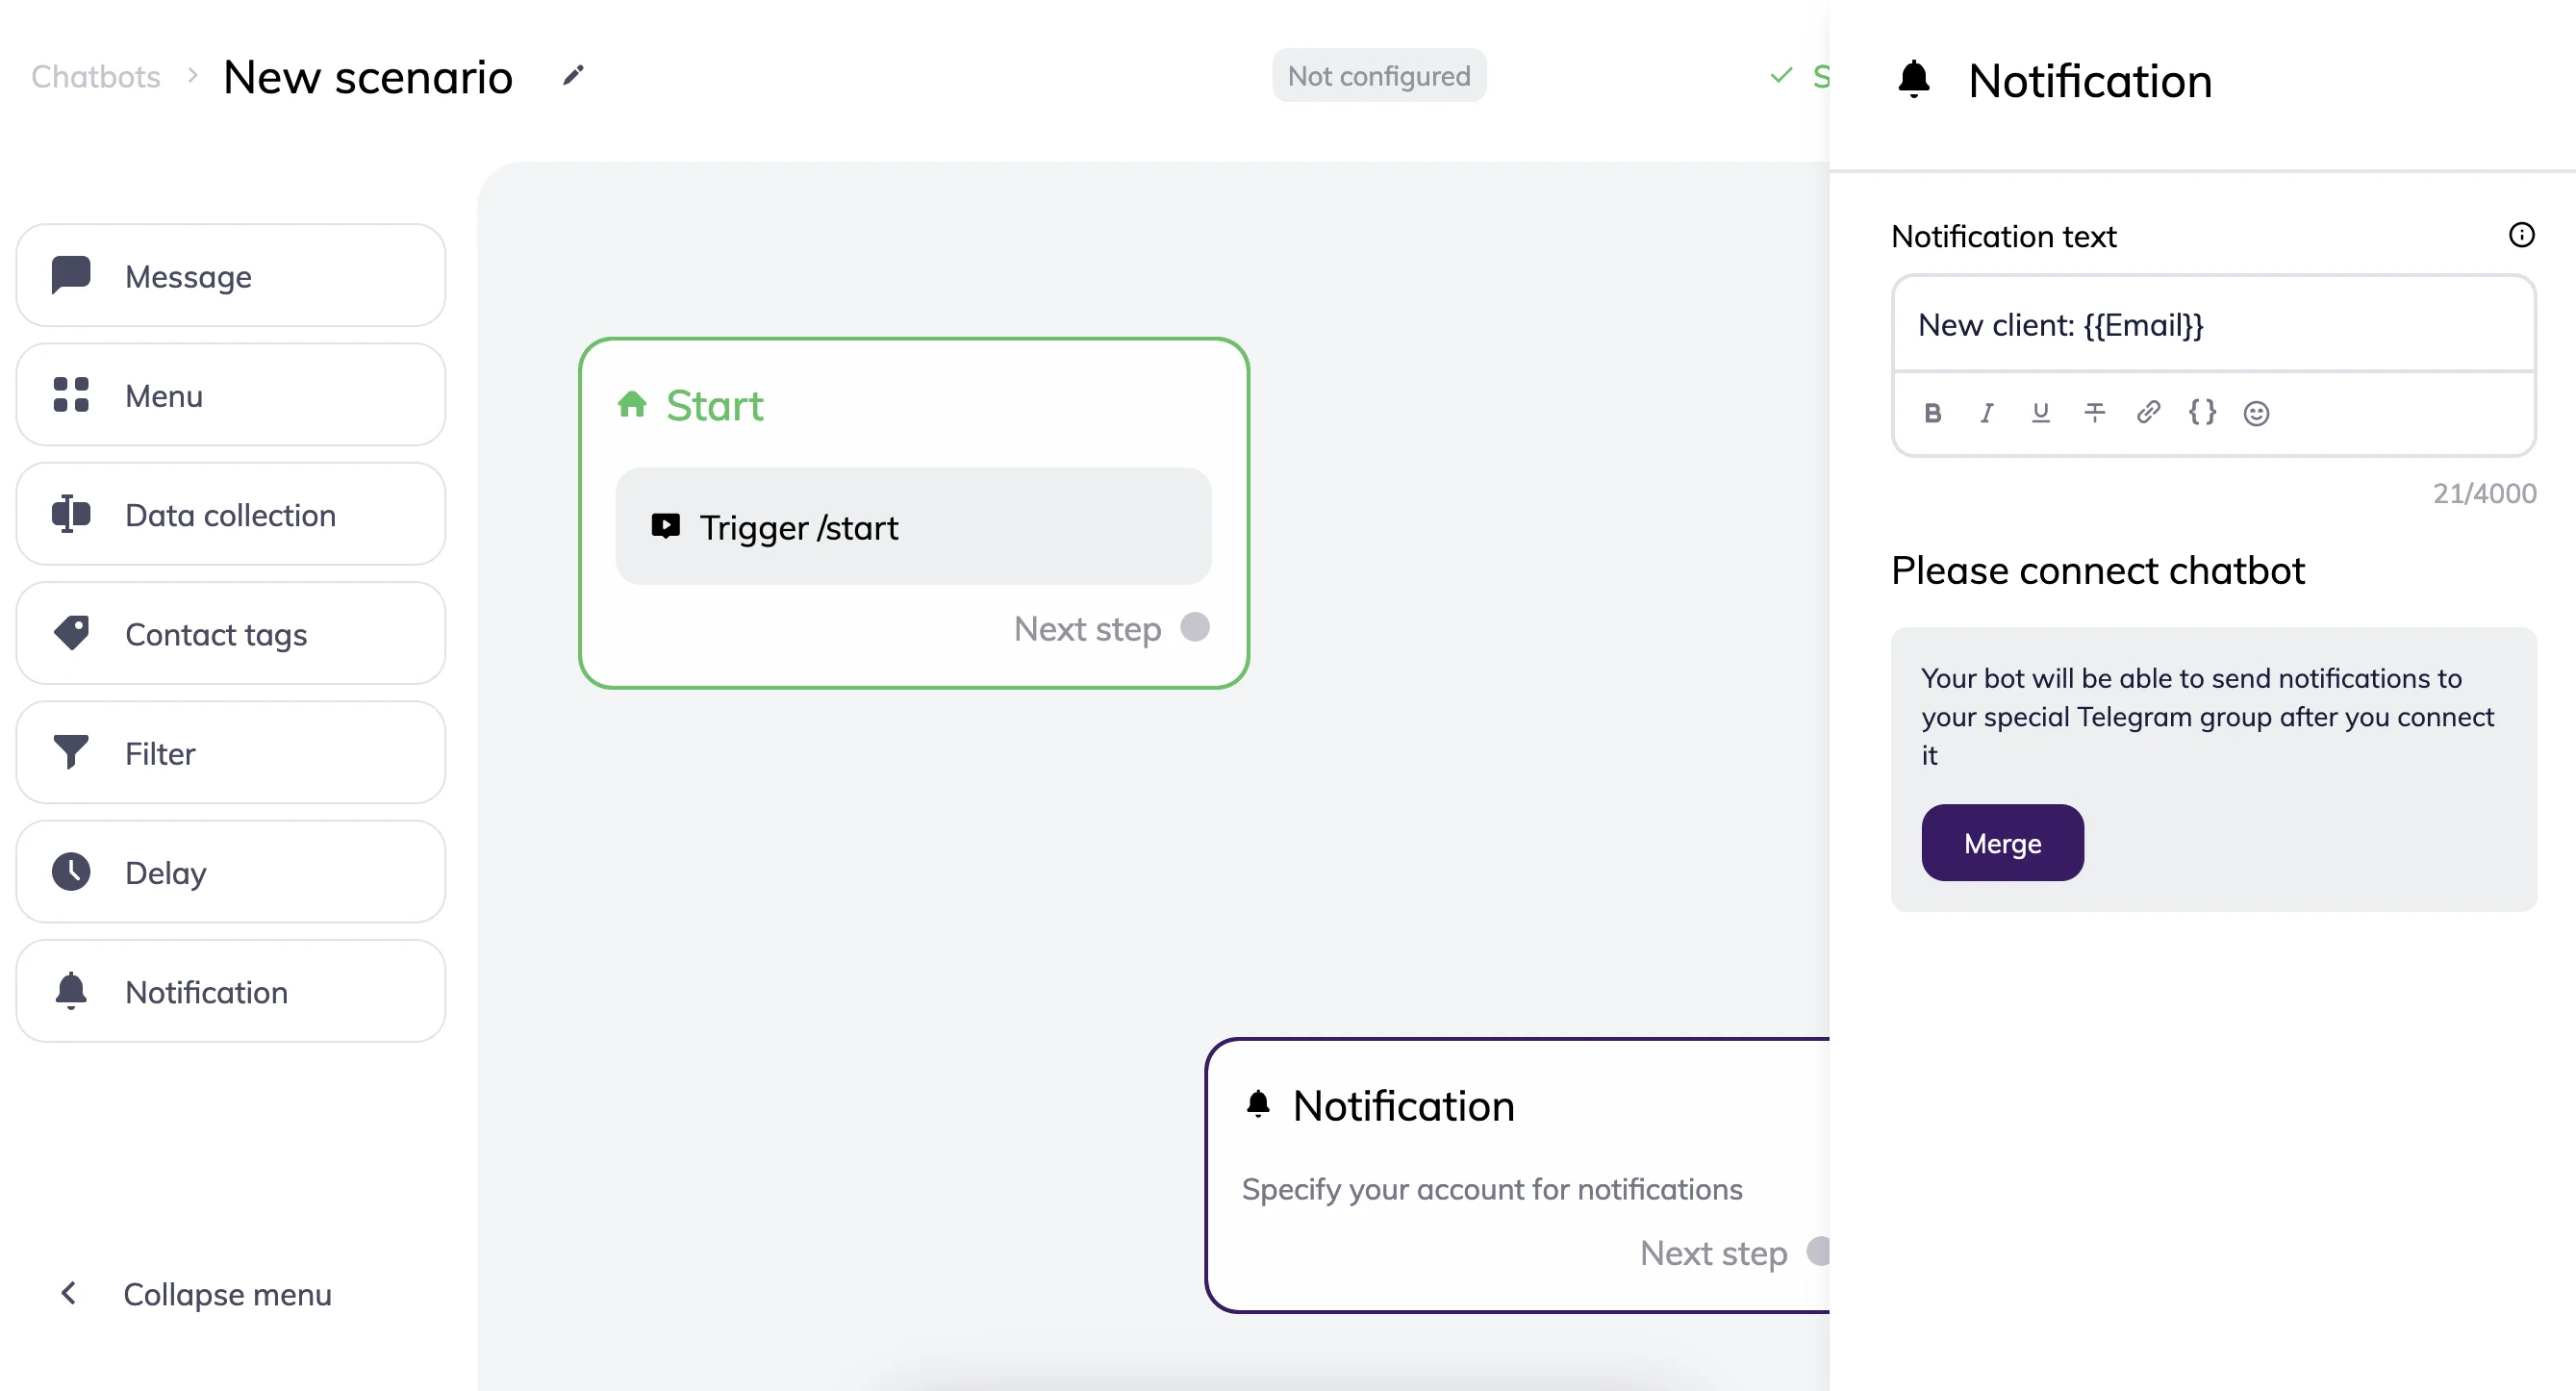The image size is (2576, 1391).
Task: Click the Data collection block icon
Action: [71, 513]
